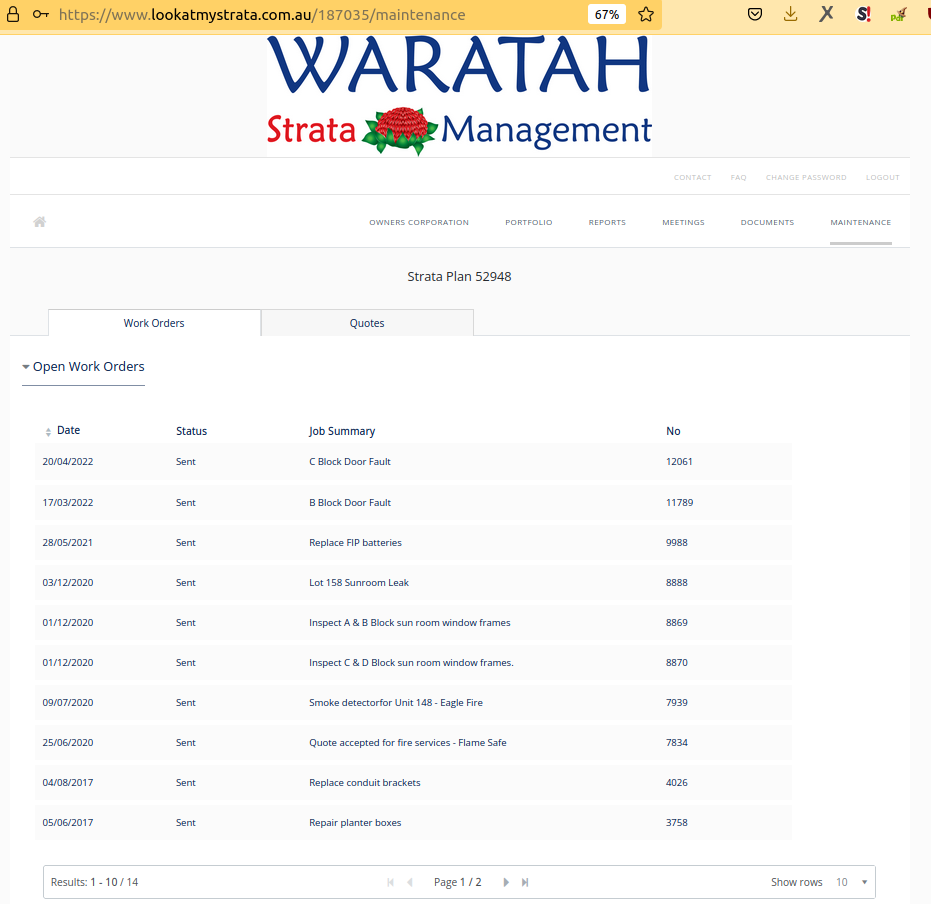
Task: Bookmark this page with the star icon
Action: [646, 14]
